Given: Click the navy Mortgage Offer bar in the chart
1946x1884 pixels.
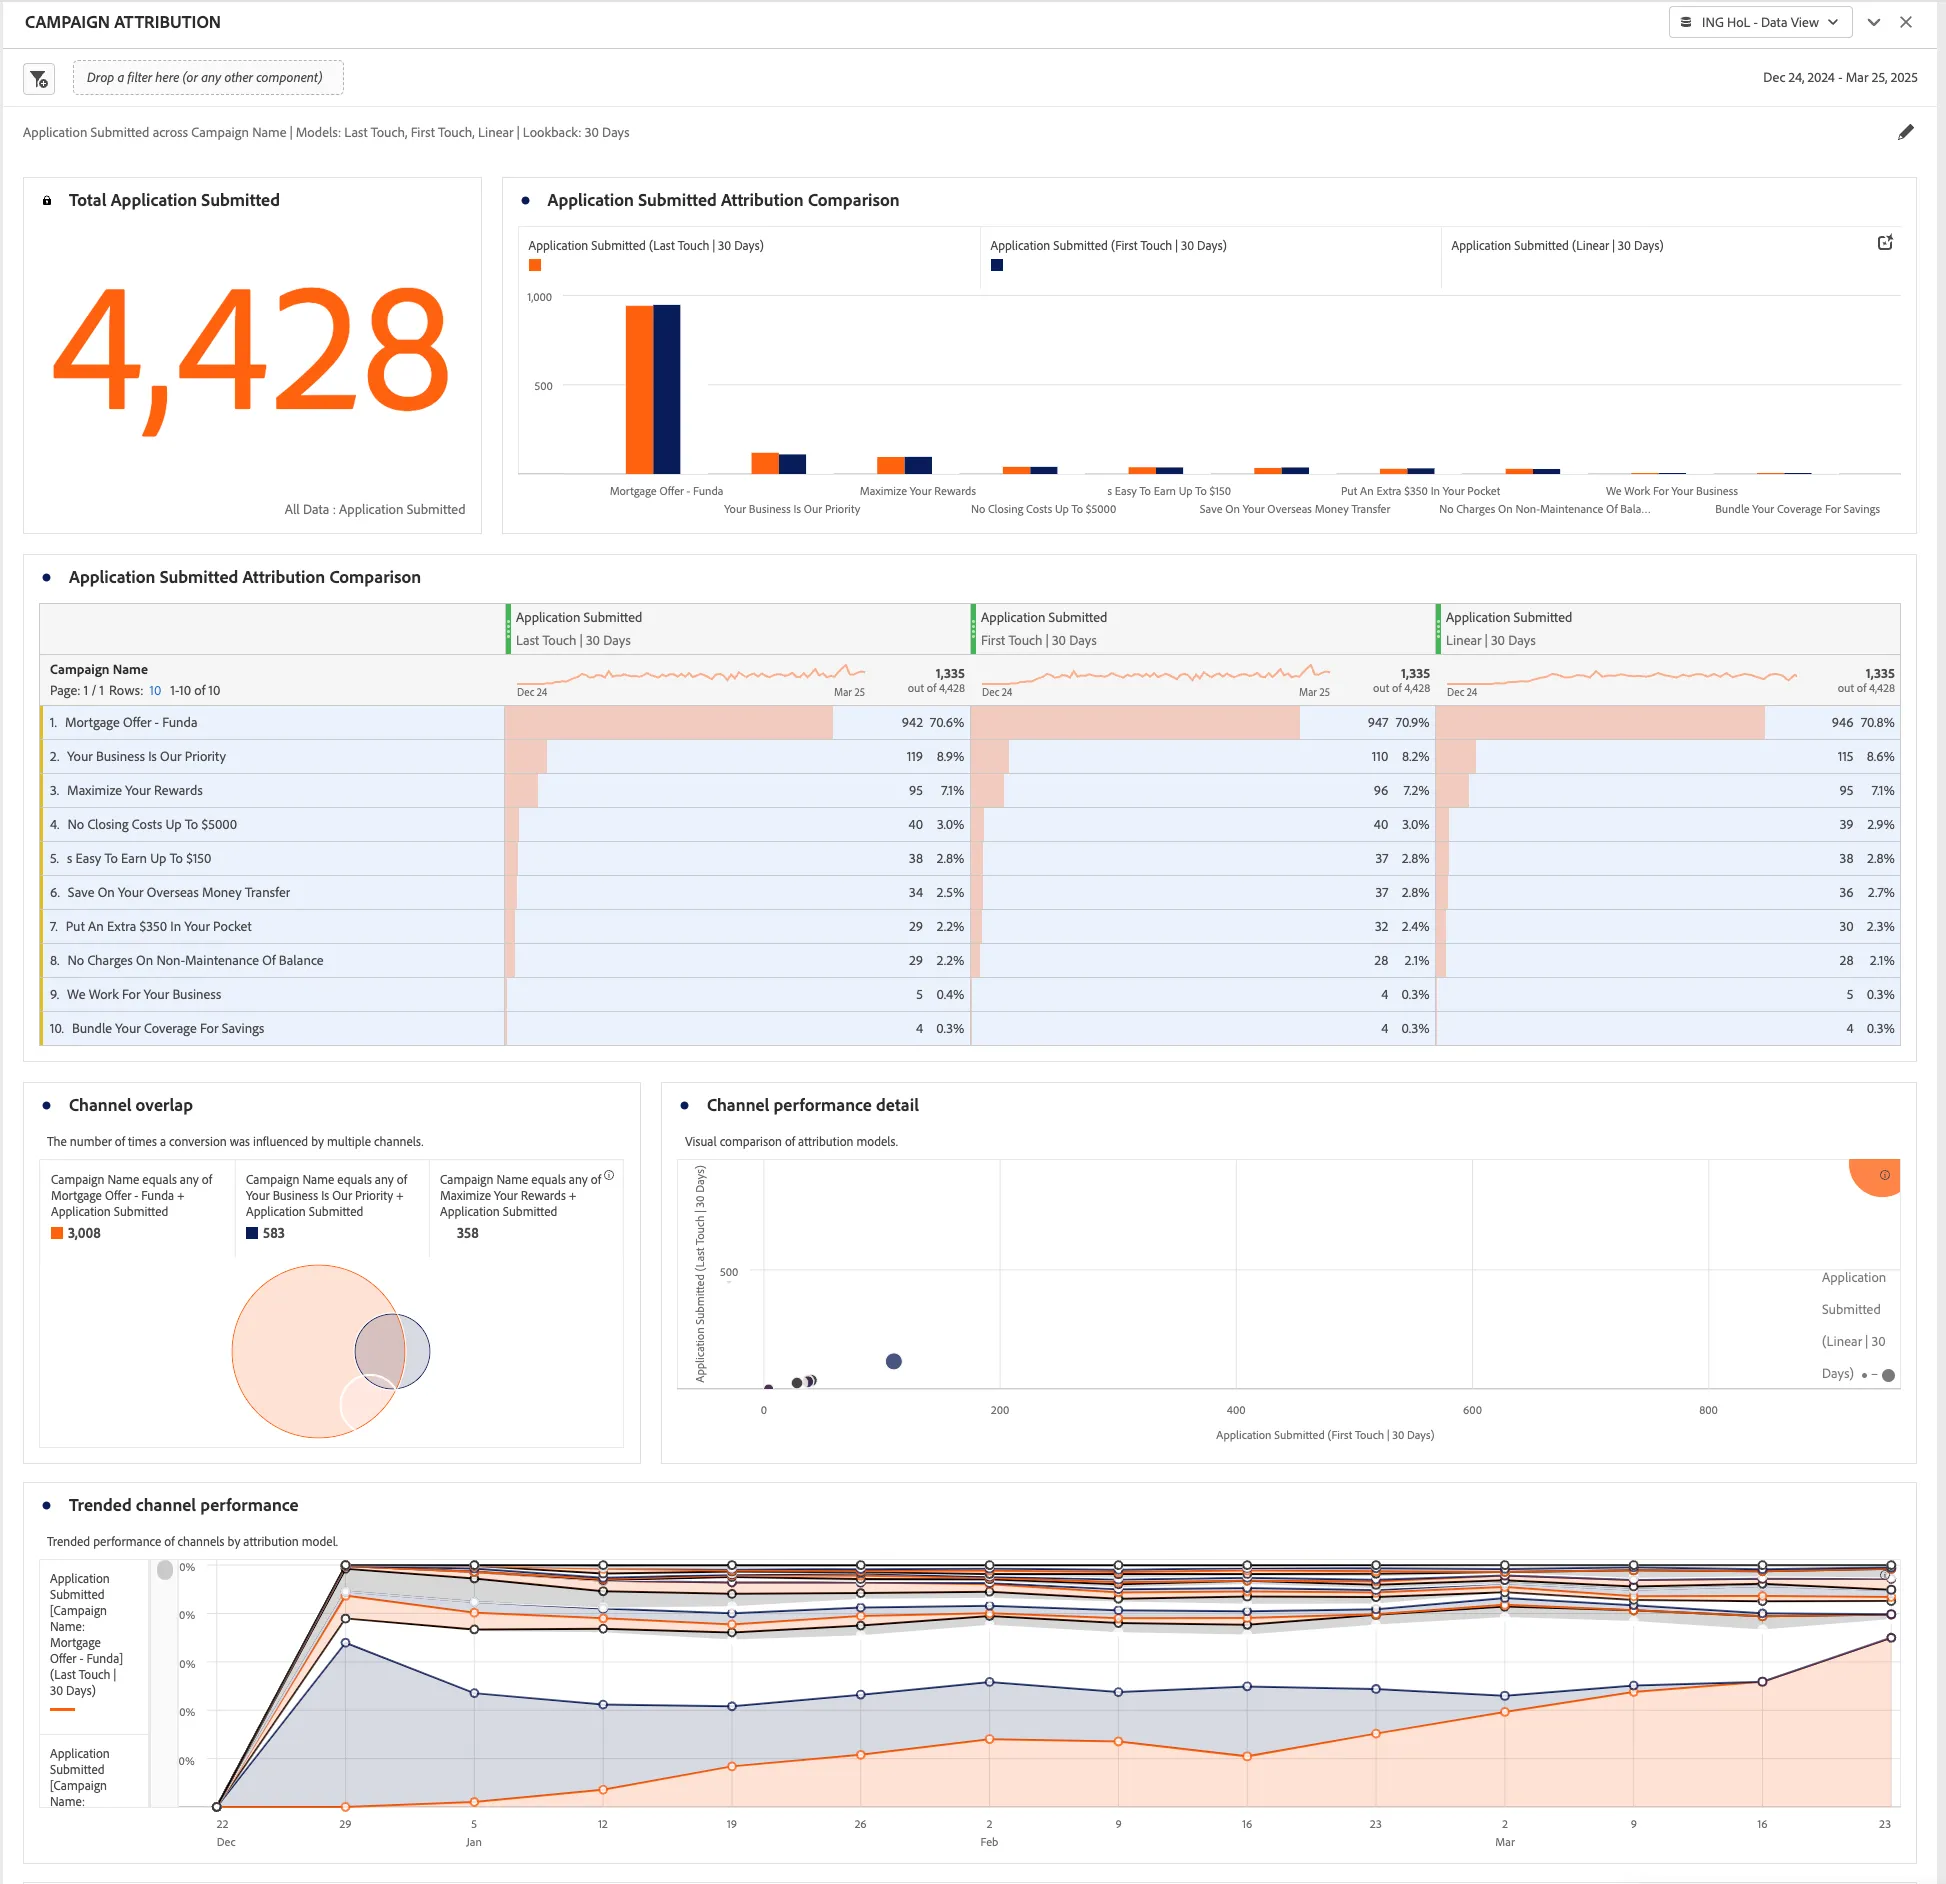Looking at the screenshot, I should click(666, 390).
